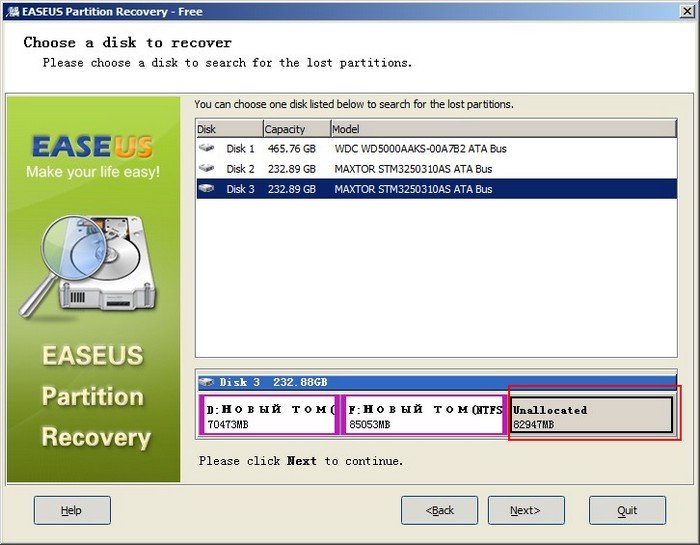Select the Disk 1 row label
The height and width of the screenshot is (545, 700).
(x=240, y=148)
